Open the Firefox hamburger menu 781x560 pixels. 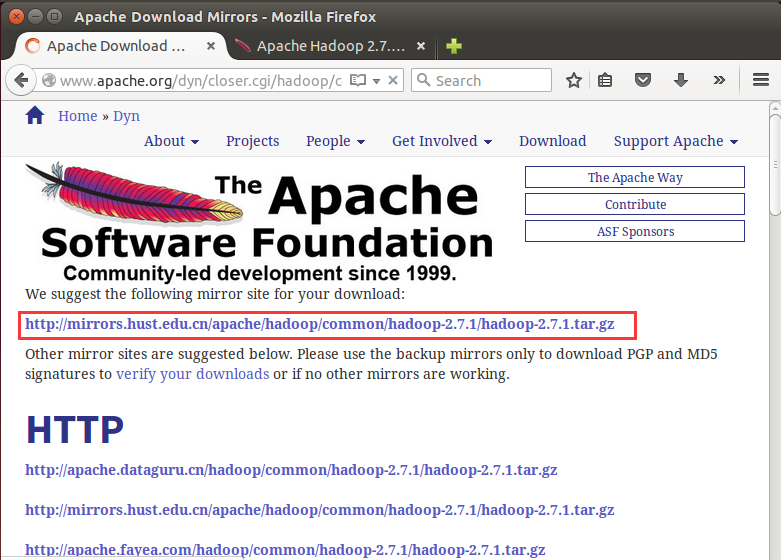(761, 80)
